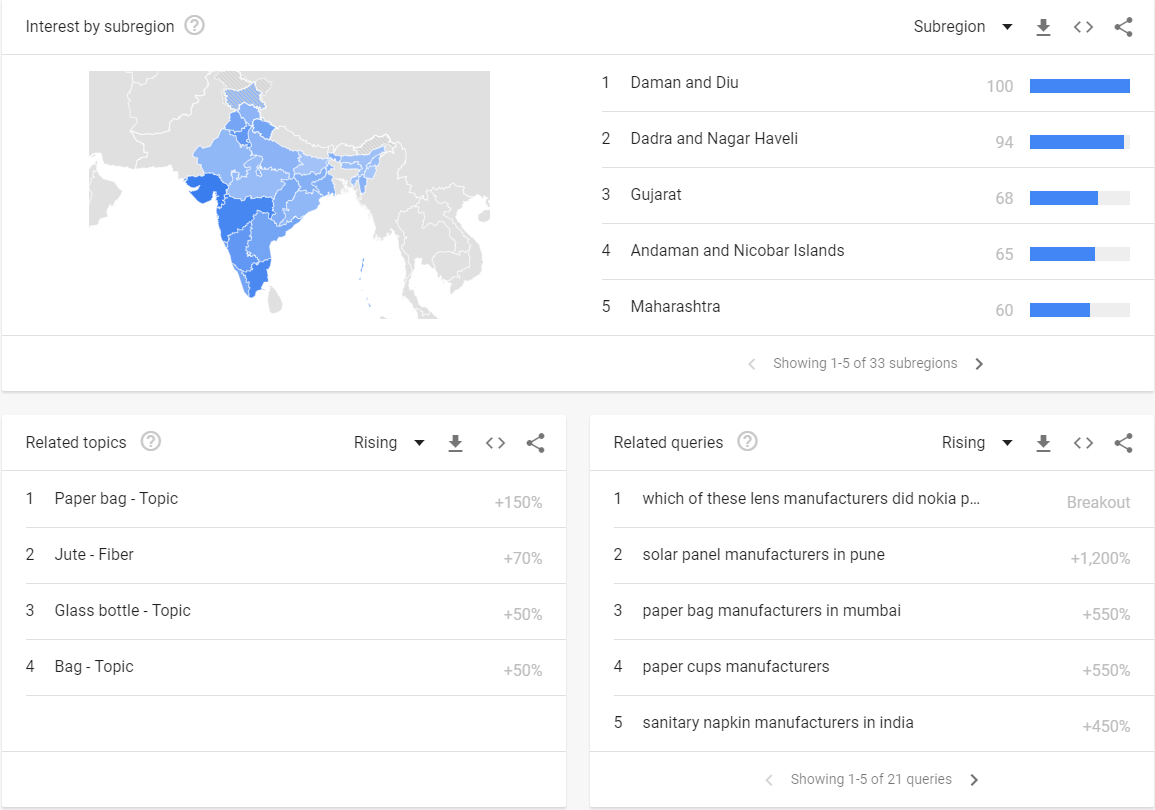1155x810 pixels.
Task: Open help for Interest by subregion
Action: [194, 26]
